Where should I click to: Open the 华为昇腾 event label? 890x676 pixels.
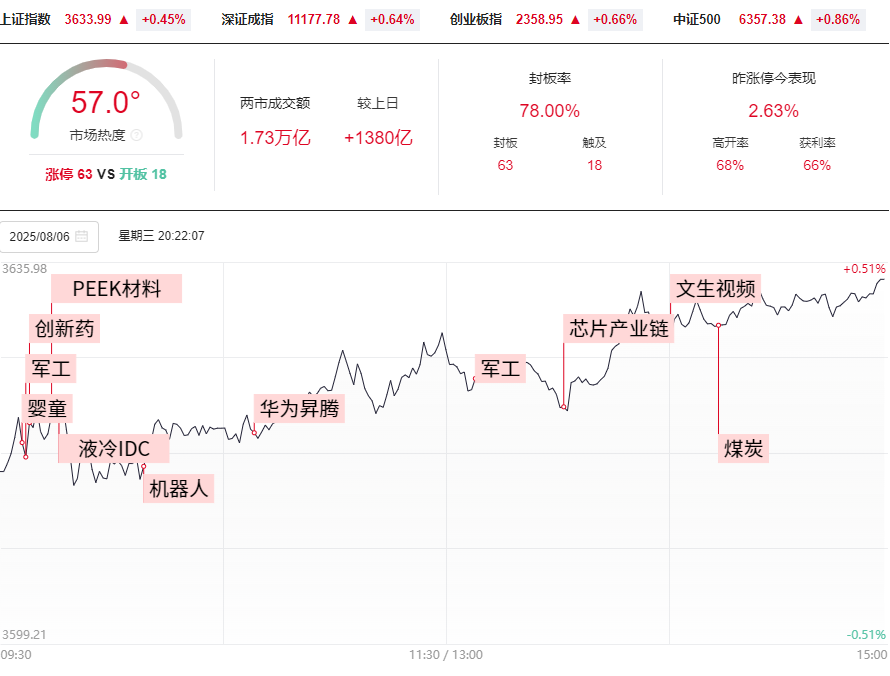point(299,409)
